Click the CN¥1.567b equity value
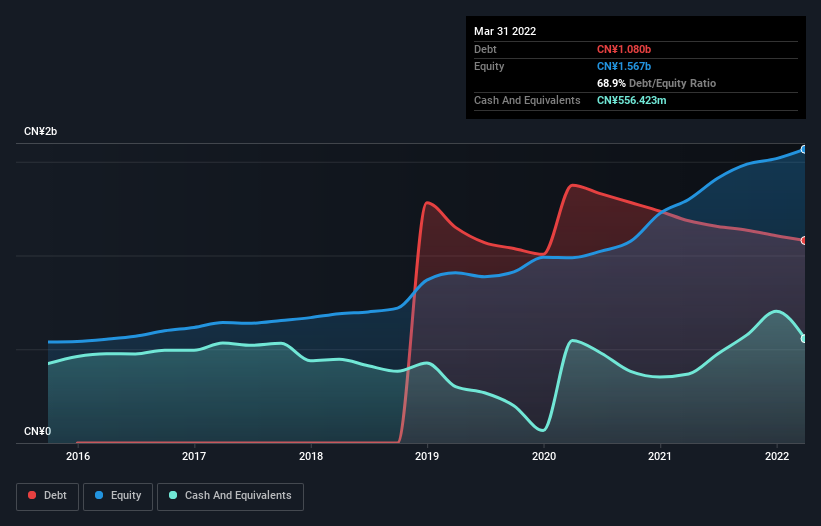The height and width of the screenshot is (526, 821). [x=624, y=66]
